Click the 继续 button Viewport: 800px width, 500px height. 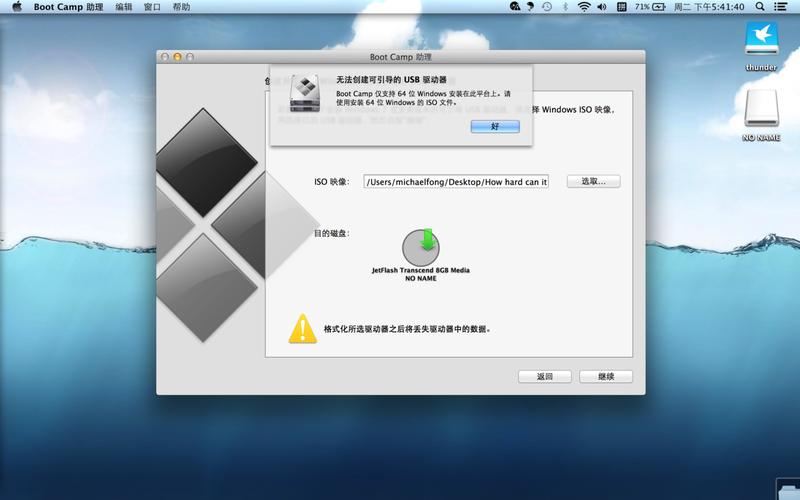[606, 377]
